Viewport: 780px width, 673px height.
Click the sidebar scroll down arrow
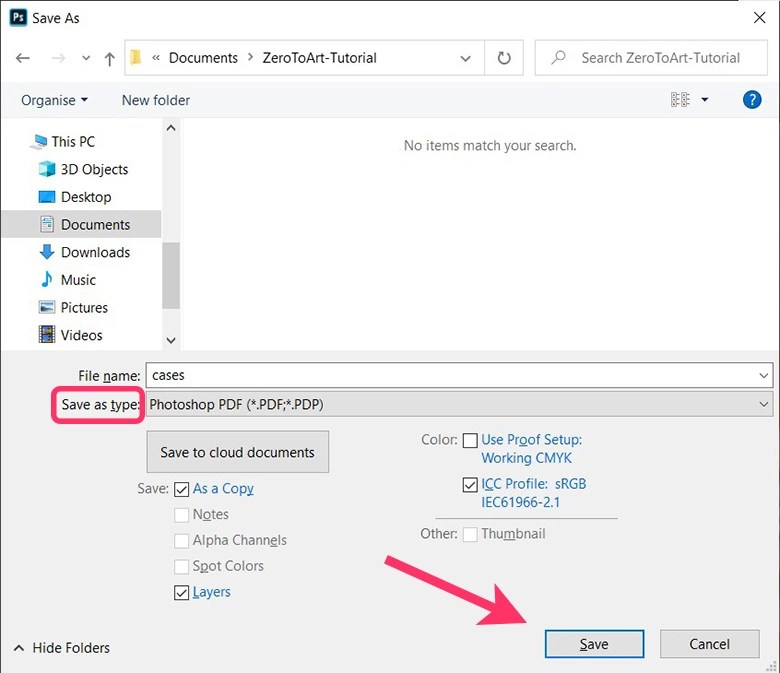(171, 341)
